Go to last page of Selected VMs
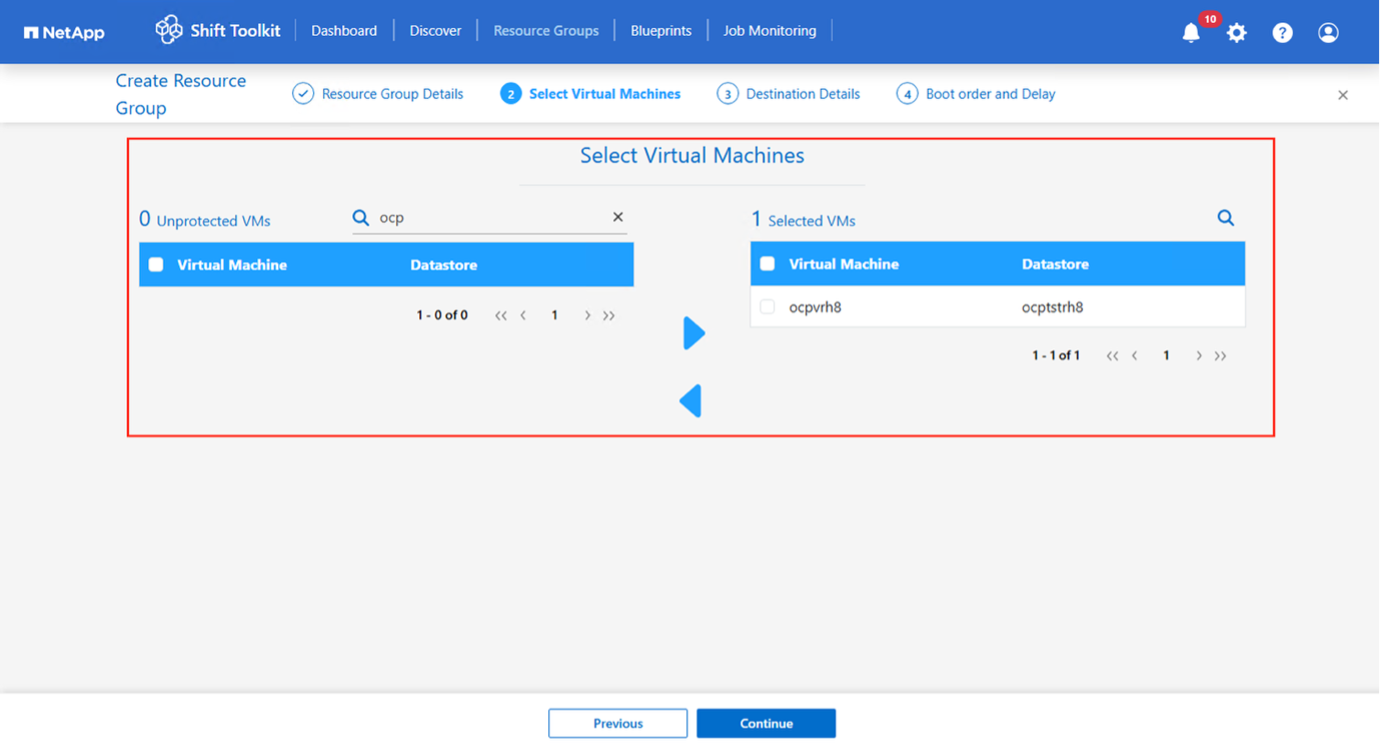1384x754 pixels. (1220, 356)
